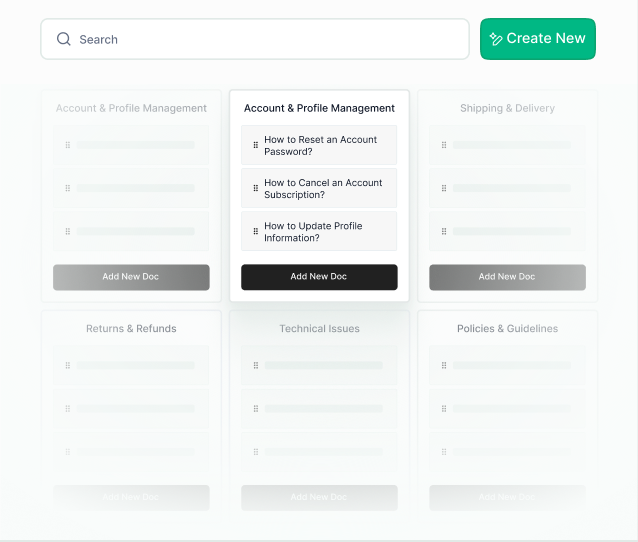This screenshot has height=542, width=638.
Task: Click first drag handle in Shipping & Delivery card
Action: point(444,145)
